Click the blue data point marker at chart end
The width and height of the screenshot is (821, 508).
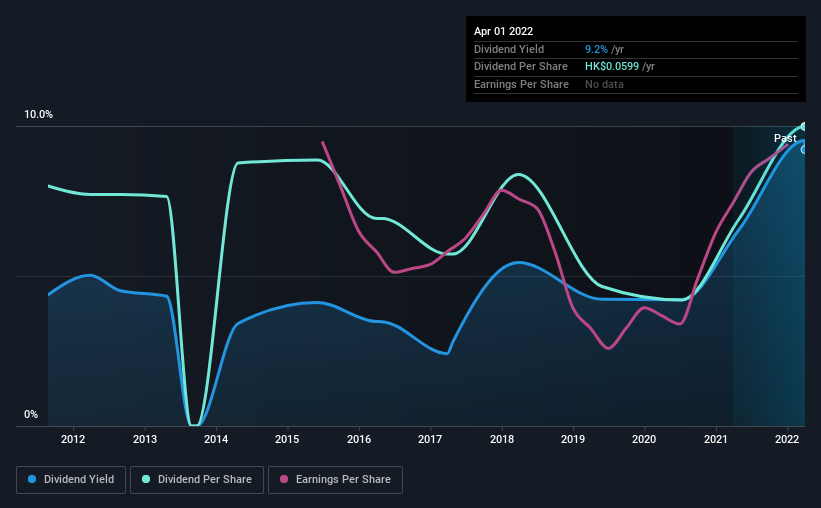tap(803, 150)
